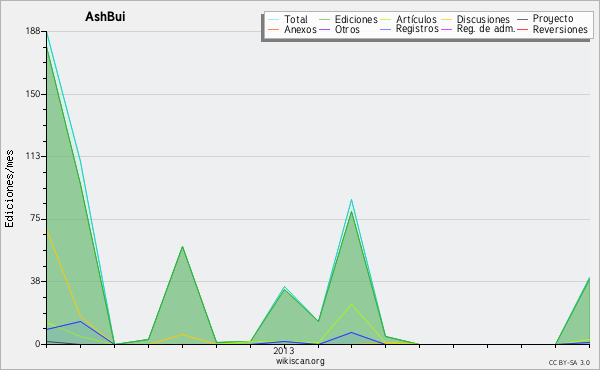Click the 75 y-axis label
This screenshot has width=600, height=370.
click(x=35, y=218)
